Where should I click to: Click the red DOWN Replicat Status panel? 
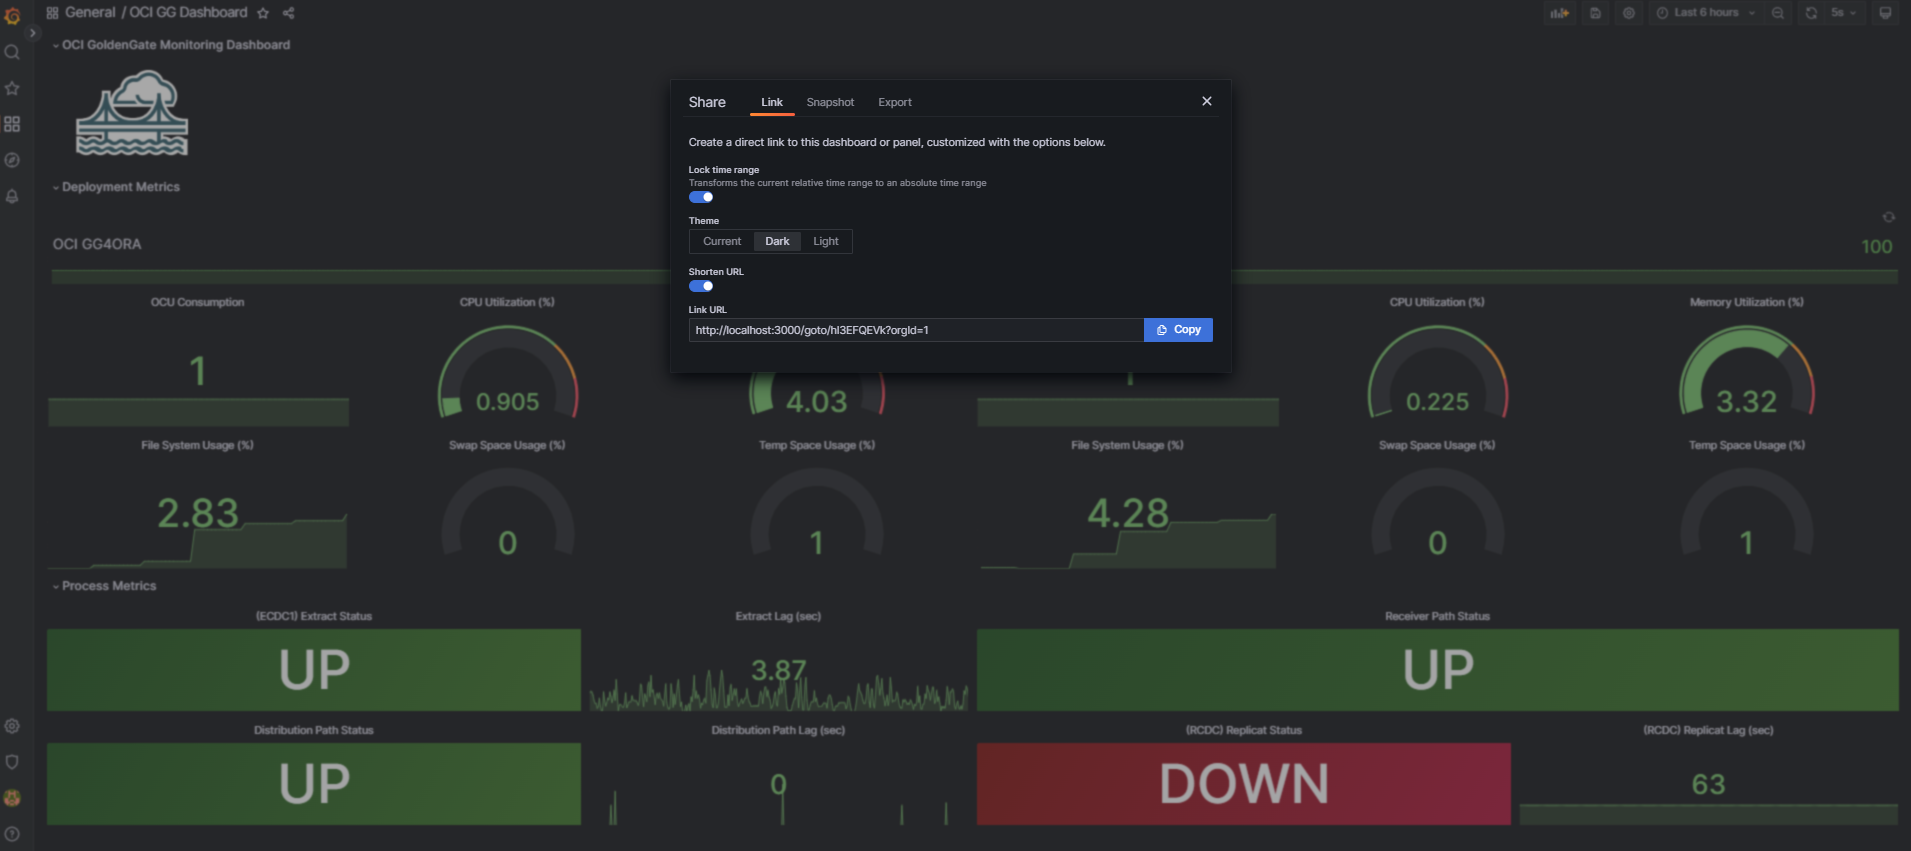tap(1244, 784)
